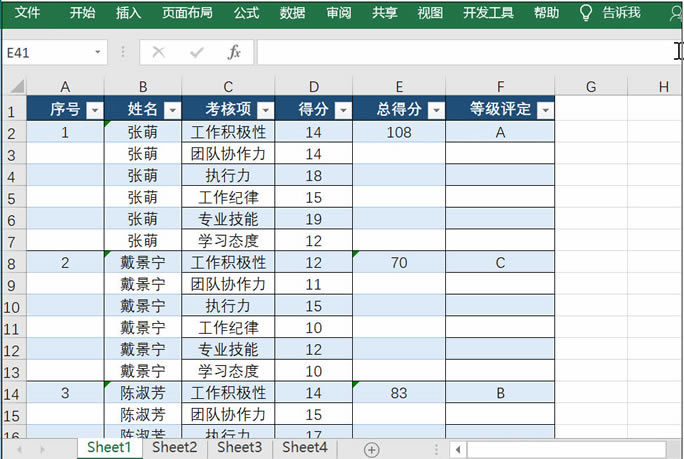
Task: Open the 文件 menu tab
Action: [27, 13]
